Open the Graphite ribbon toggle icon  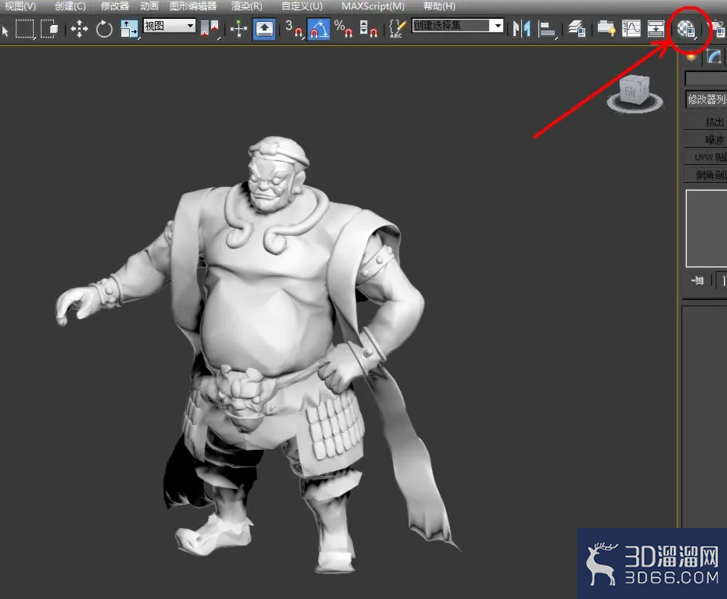coord(606,29)
